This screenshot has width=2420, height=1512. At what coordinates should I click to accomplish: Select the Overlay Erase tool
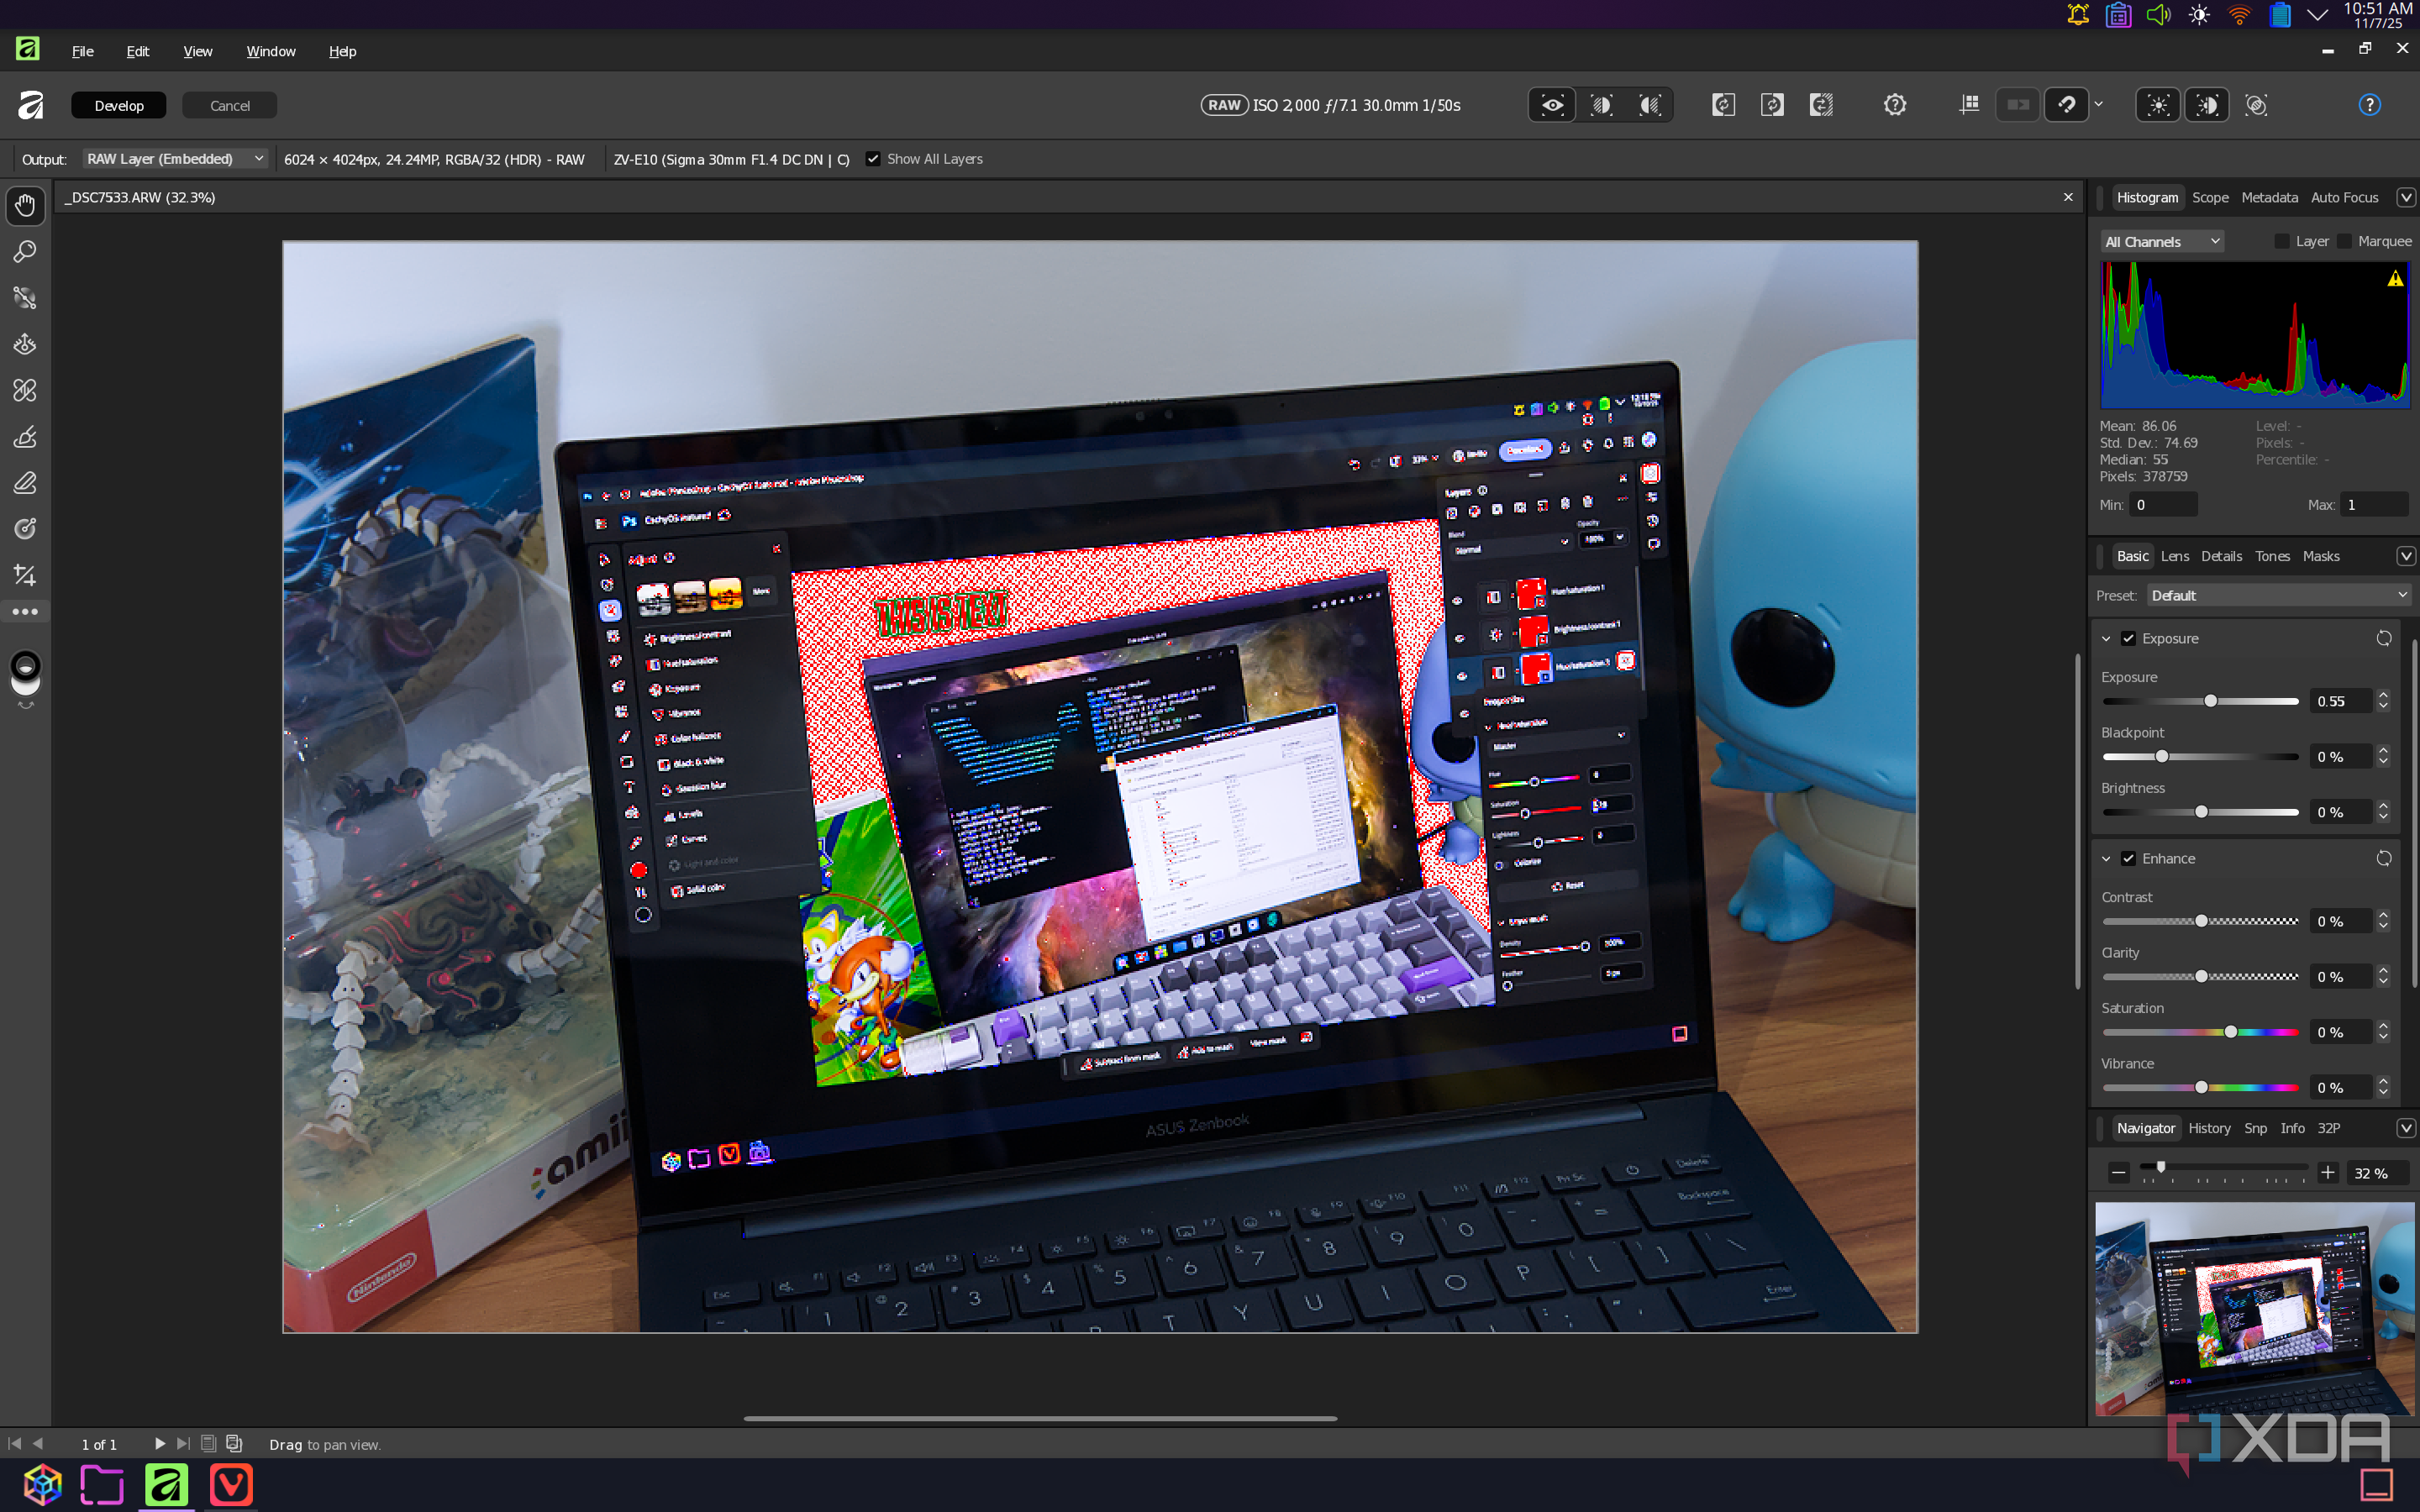(25, 483)
